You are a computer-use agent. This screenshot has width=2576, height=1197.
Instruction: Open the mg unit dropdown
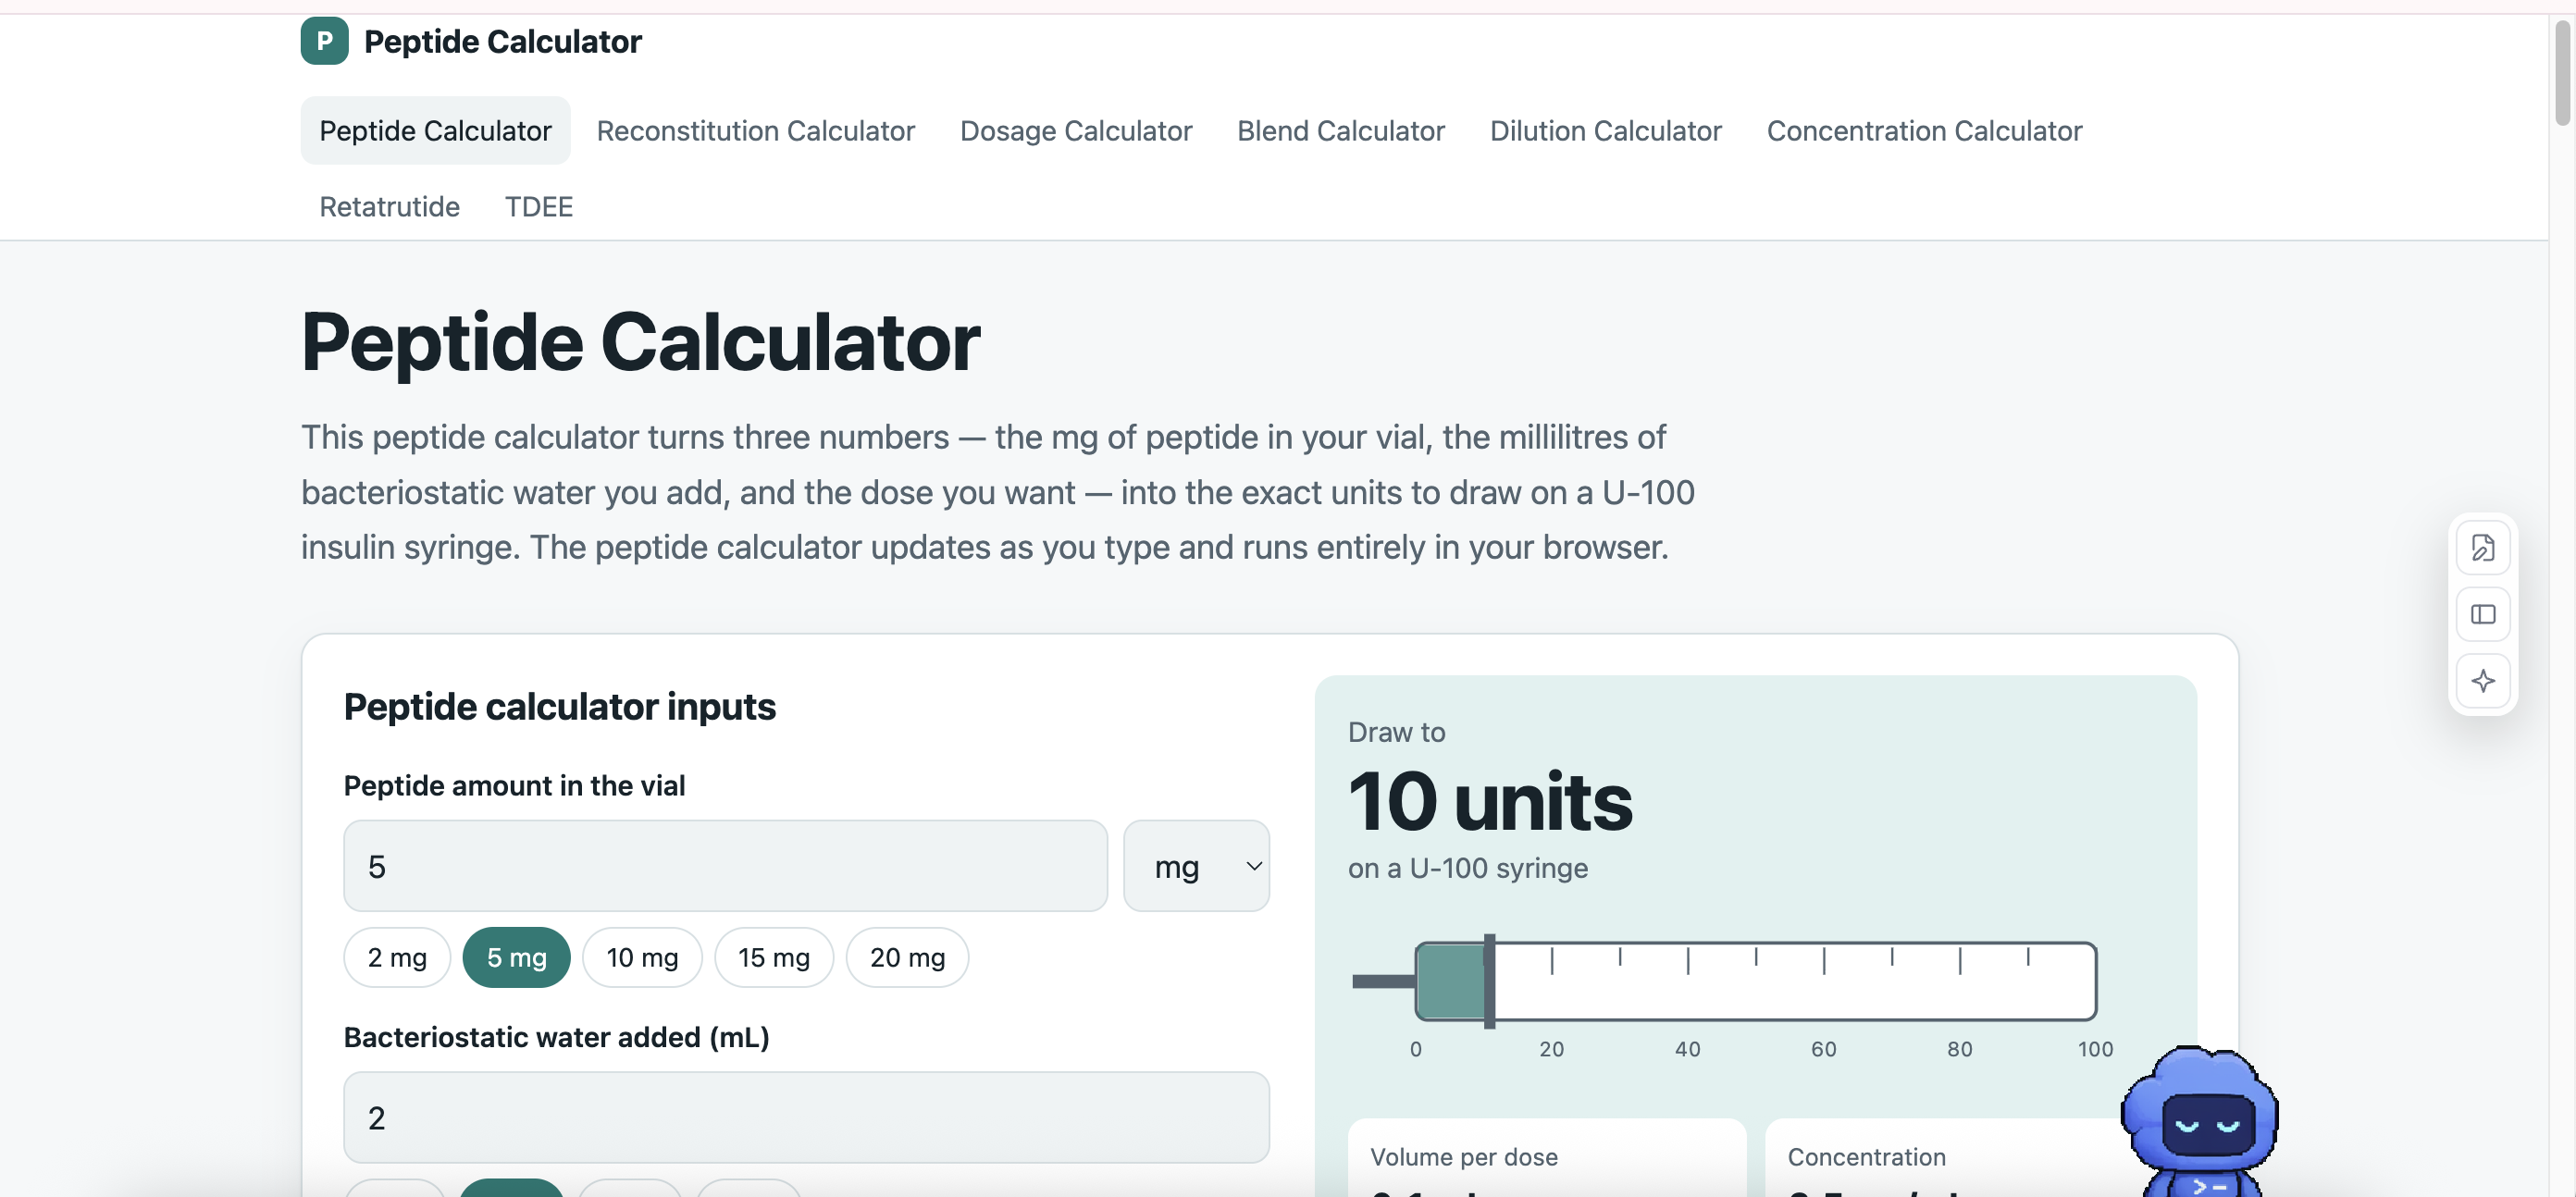[x=1196, y=866]
